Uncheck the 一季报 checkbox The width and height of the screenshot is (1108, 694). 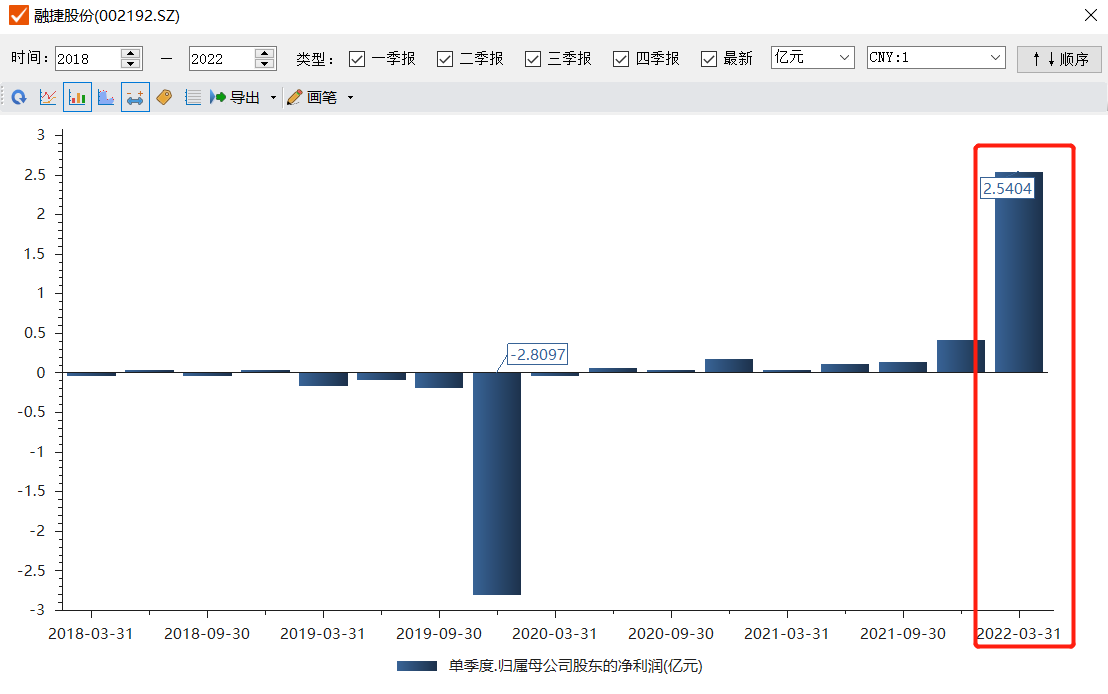point(357,59)
